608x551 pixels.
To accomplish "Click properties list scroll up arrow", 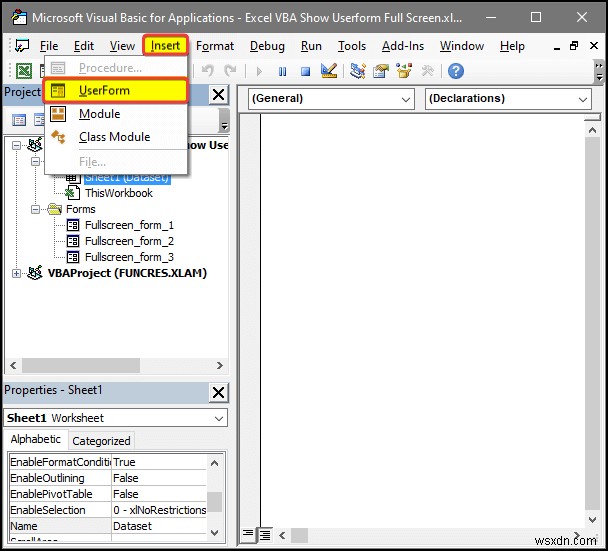I will pyautogui.click(x=214, y=463).
